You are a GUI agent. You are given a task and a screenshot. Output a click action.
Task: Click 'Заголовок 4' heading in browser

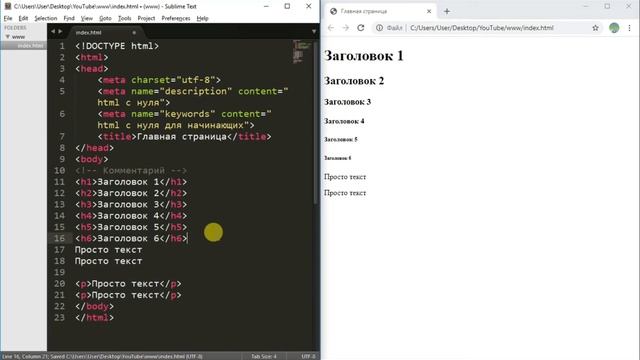(344, 121)
